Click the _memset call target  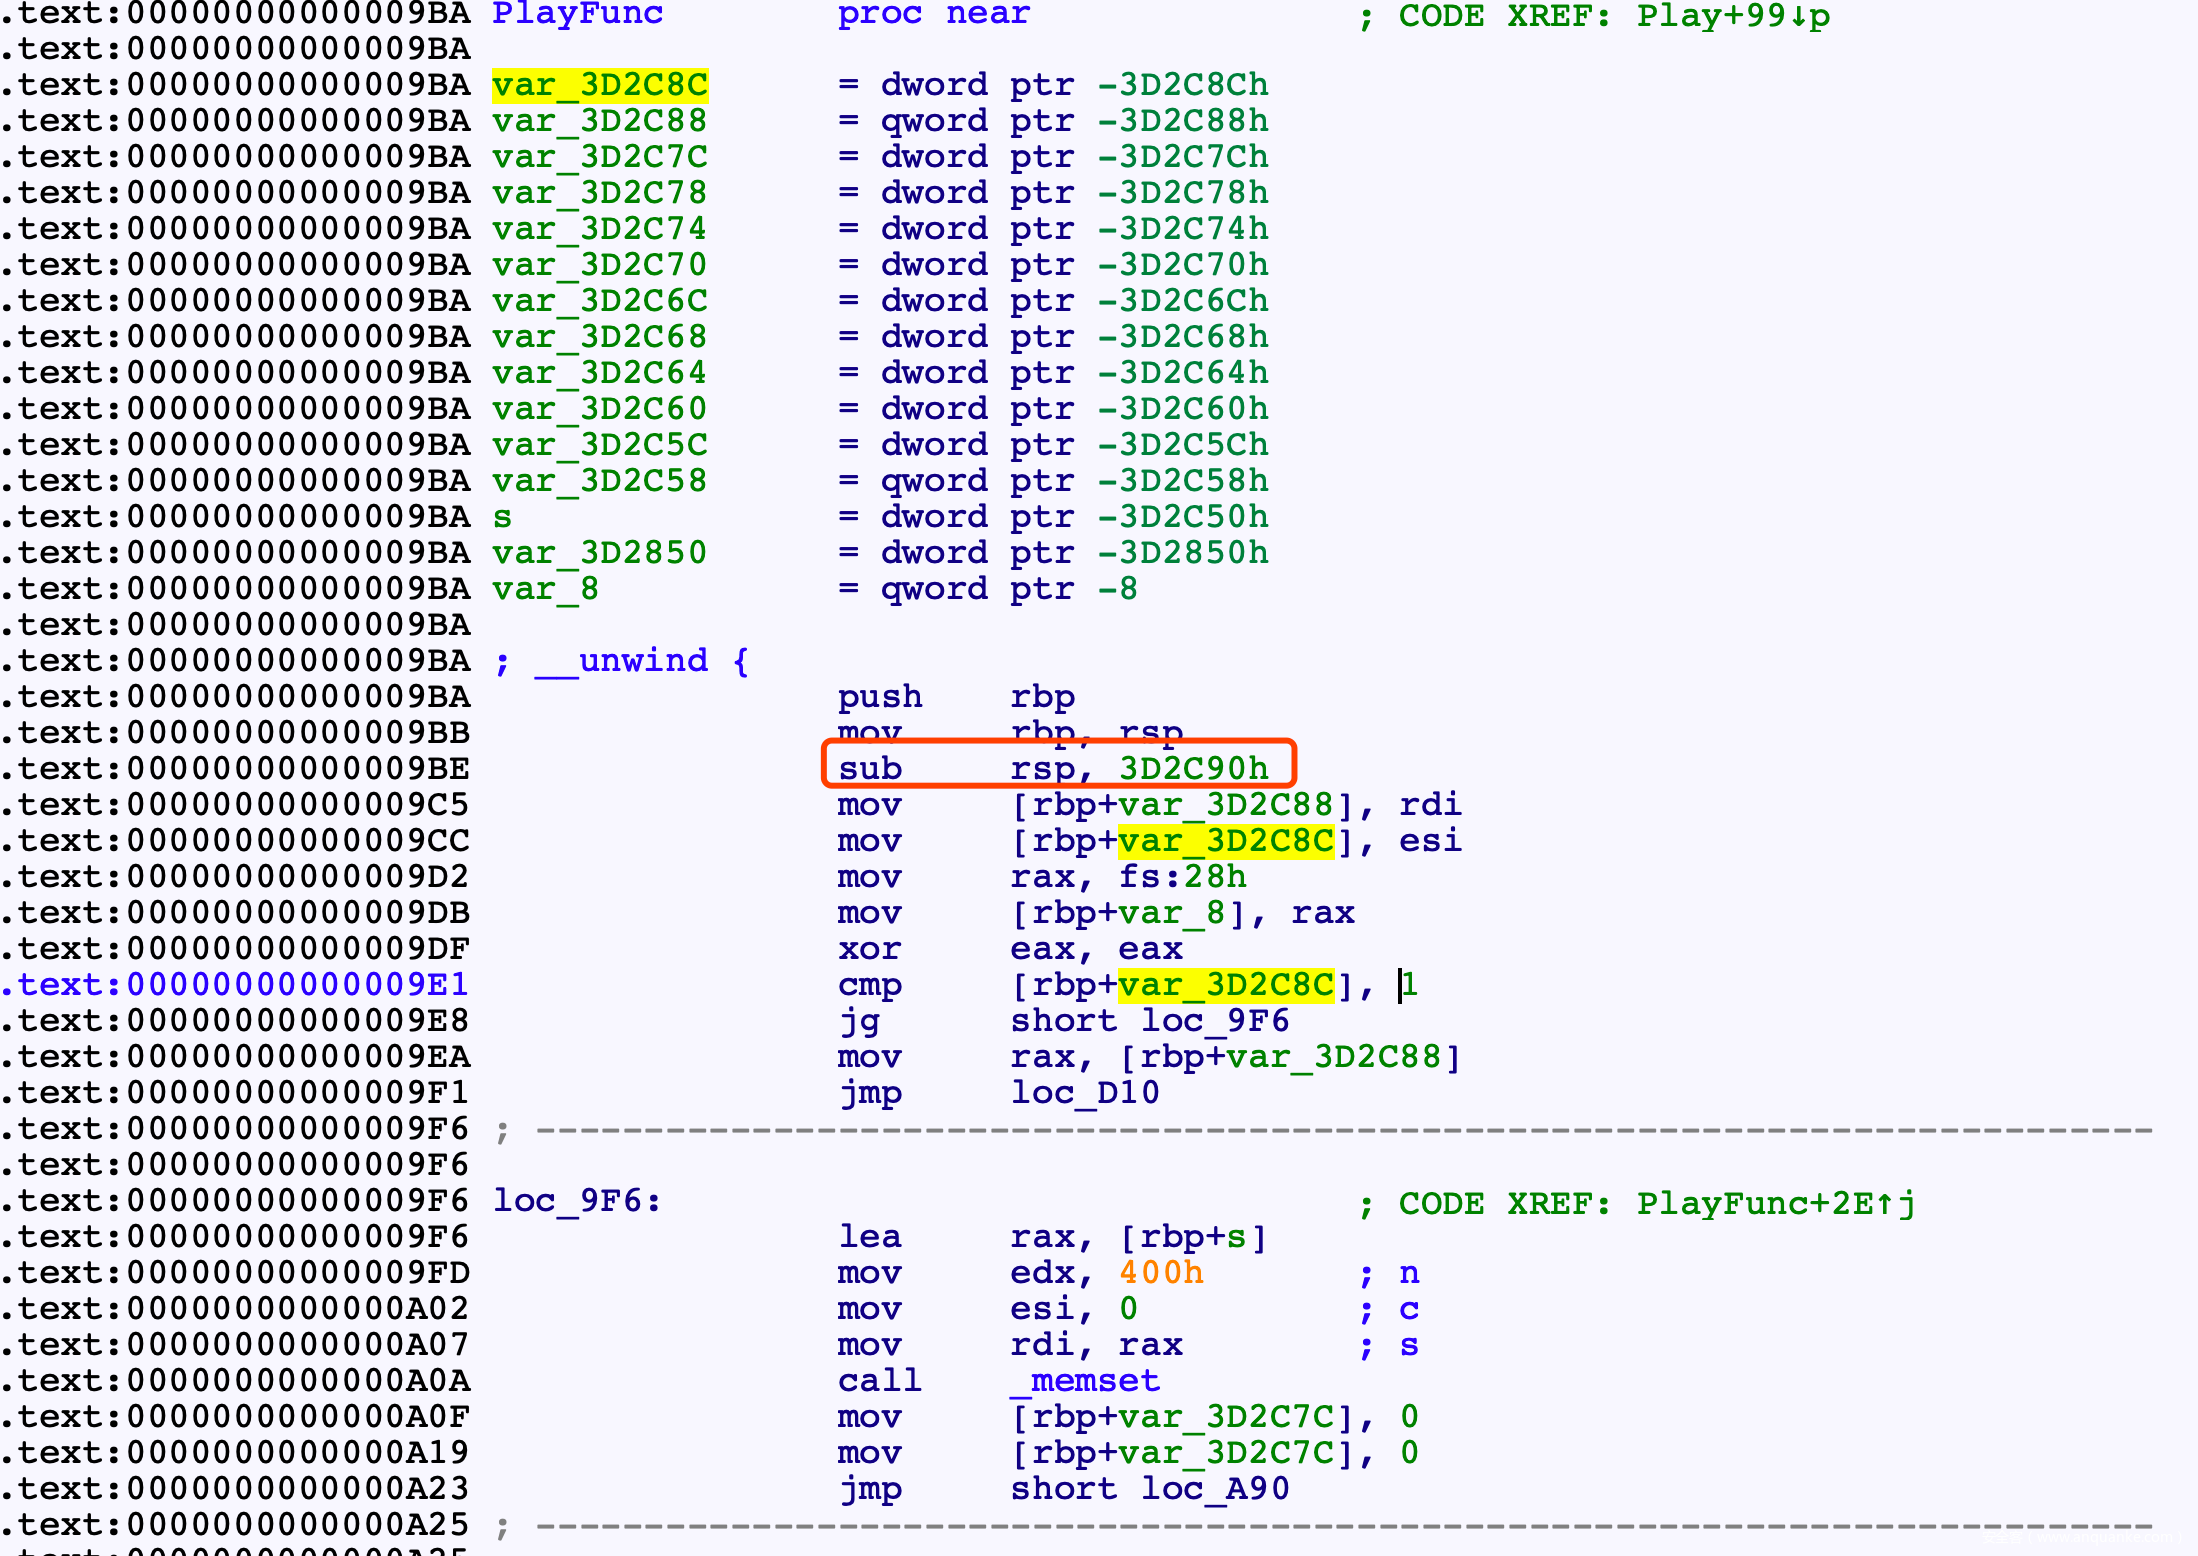(x=1084, y=1381)
